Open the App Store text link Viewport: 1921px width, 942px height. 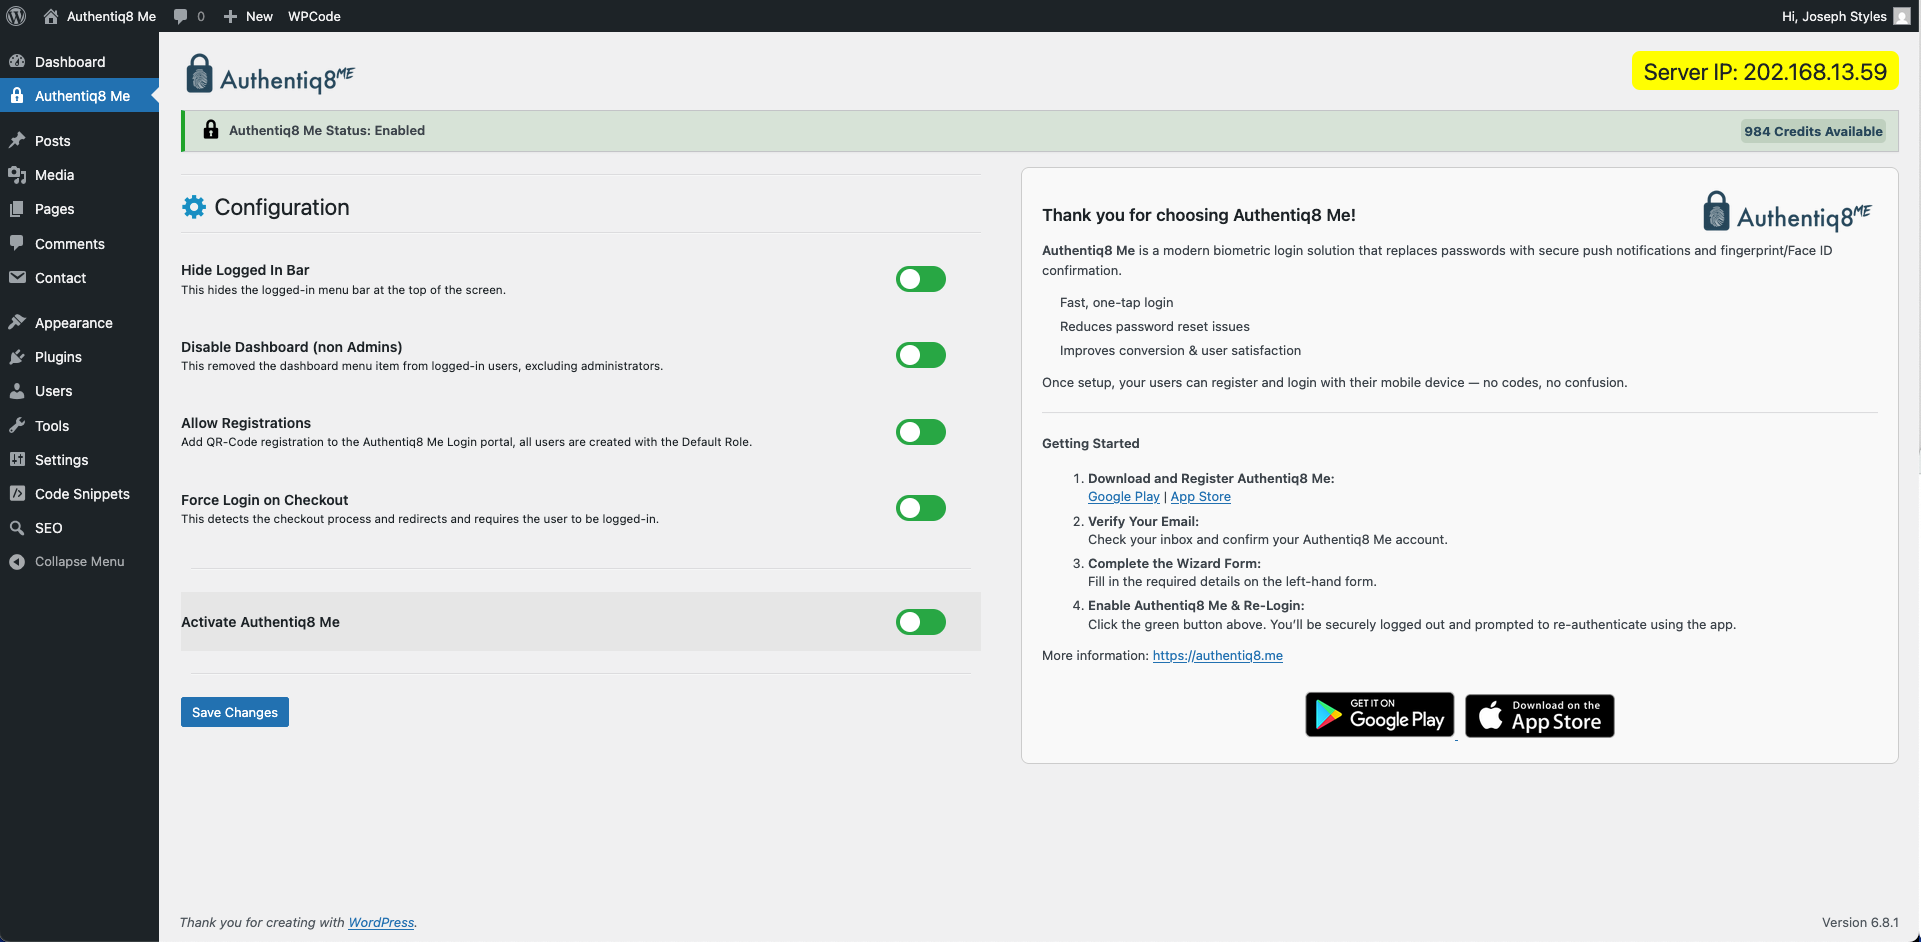click(x=1200, y=496)
